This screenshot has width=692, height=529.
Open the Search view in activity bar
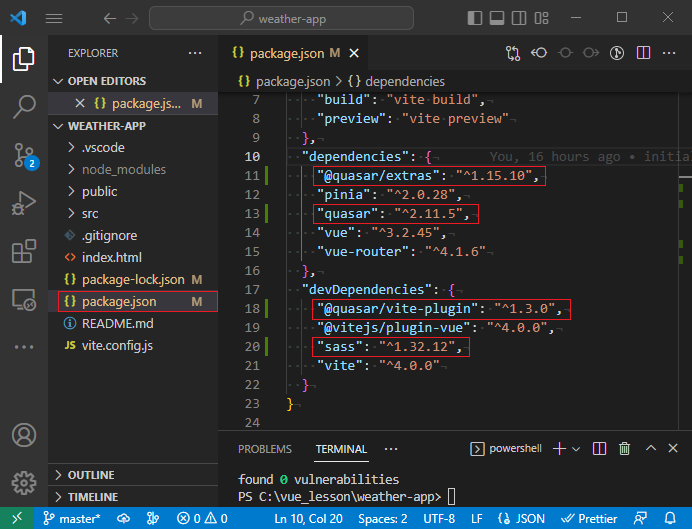(23, 107)
